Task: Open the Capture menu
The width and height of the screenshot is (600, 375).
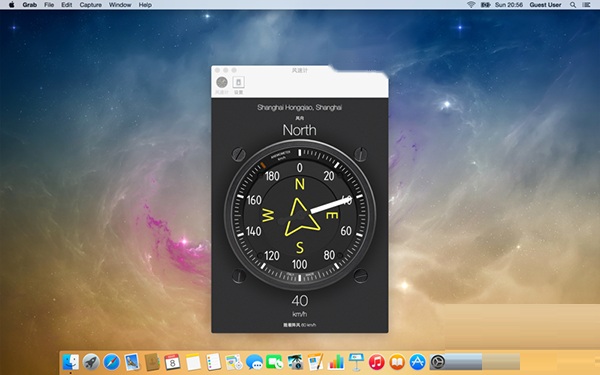Action: [91, 5]
